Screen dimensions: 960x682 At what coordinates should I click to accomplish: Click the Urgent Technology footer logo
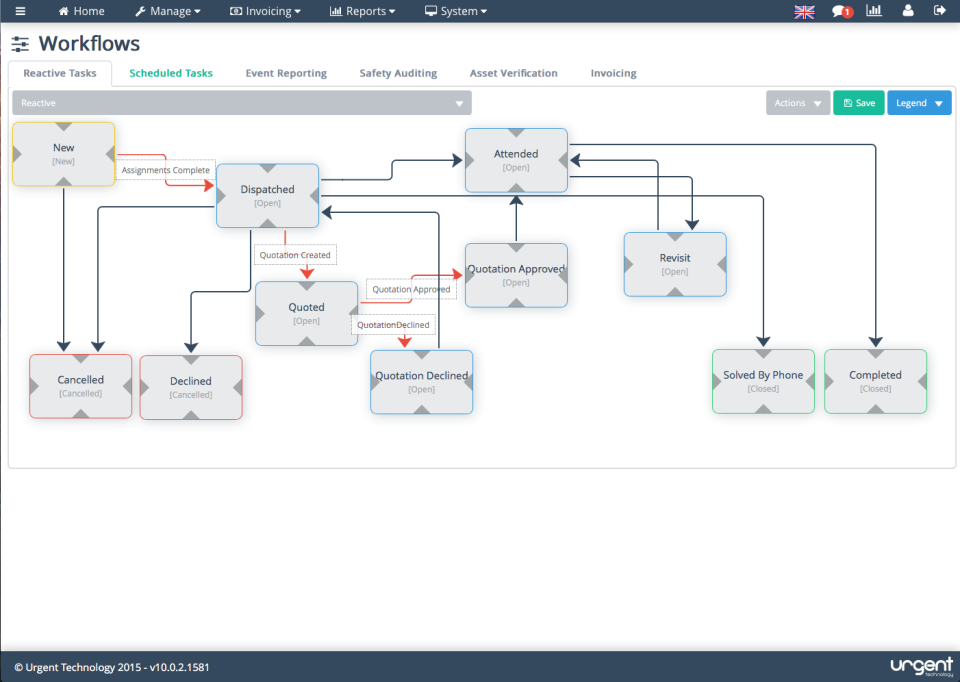[922, 665]
